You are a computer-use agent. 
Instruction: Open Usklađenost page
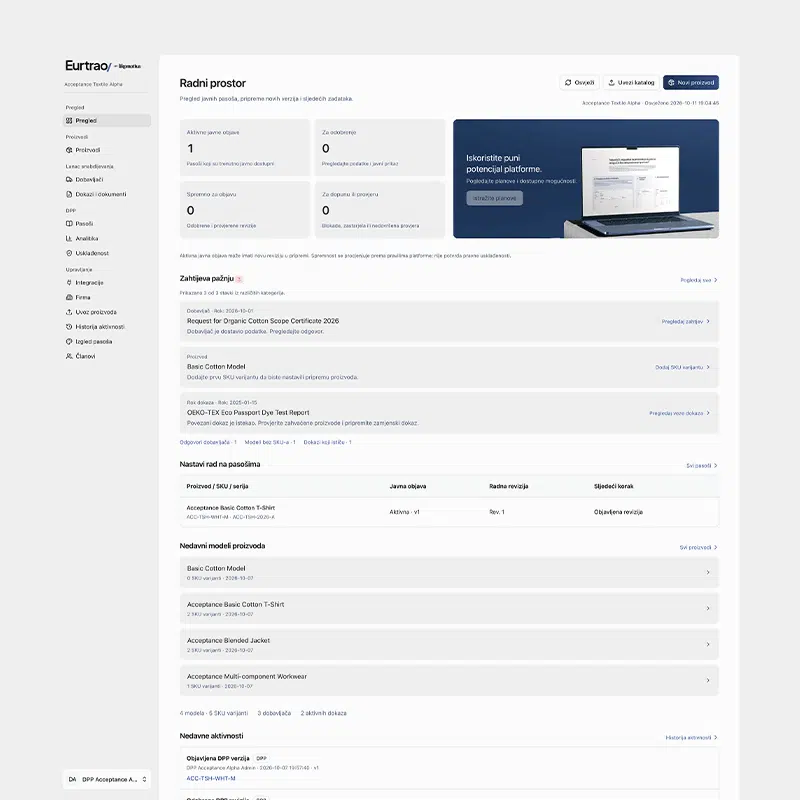(x=107, y=253)
